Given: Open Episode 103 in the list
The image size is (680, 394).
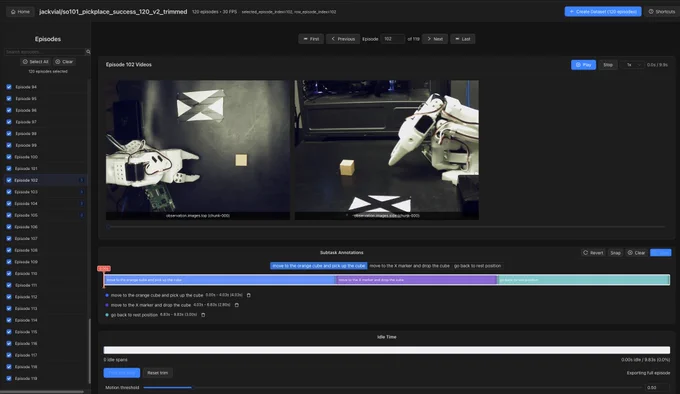Looking at the screenshot, I should point(45,192).
